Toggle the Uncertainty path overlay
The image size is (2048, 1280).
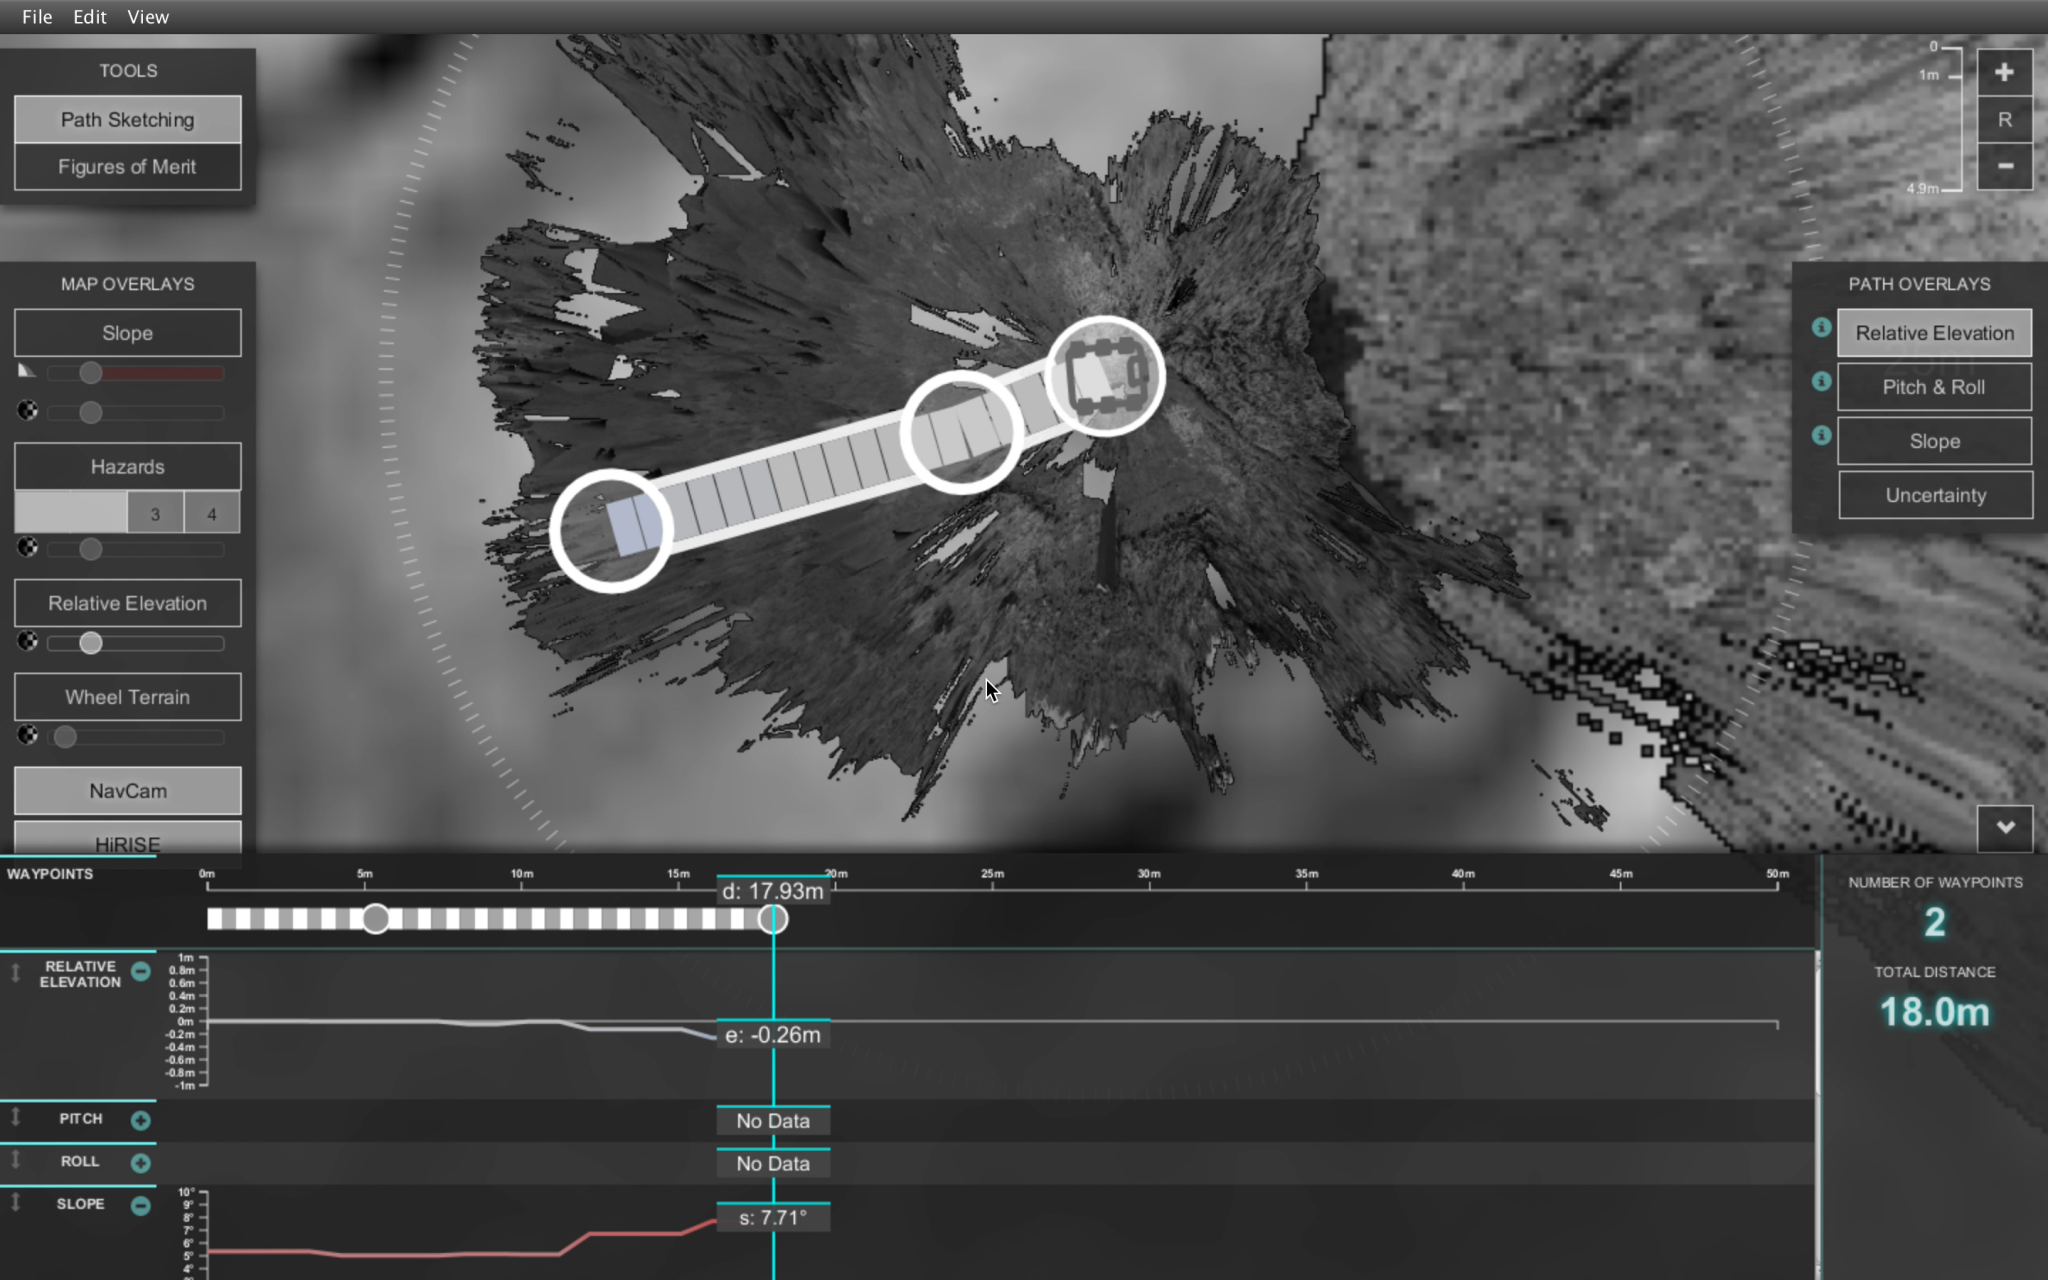coord(1934,495)
